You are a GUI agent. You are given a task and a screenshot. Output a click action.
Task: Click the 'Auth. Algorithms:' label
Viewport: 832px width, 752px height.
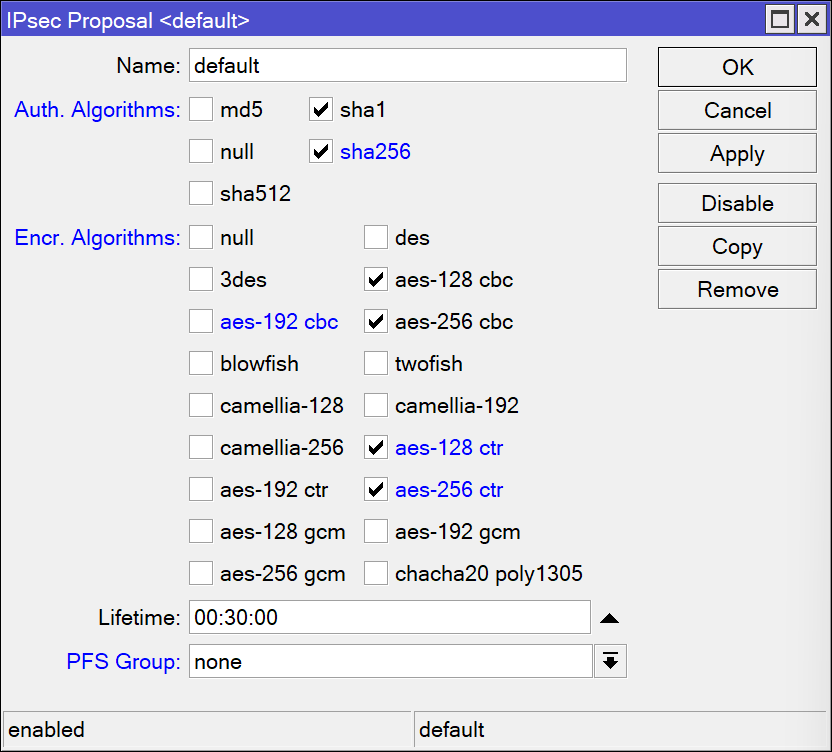click(97, 110)
